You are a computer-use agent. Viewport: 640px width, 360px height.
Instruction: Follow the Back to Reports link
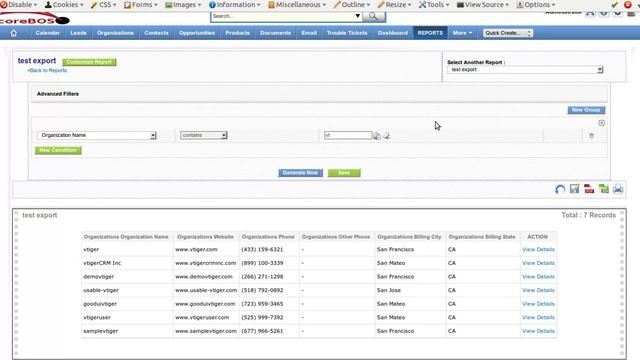(x=47, y=71)
